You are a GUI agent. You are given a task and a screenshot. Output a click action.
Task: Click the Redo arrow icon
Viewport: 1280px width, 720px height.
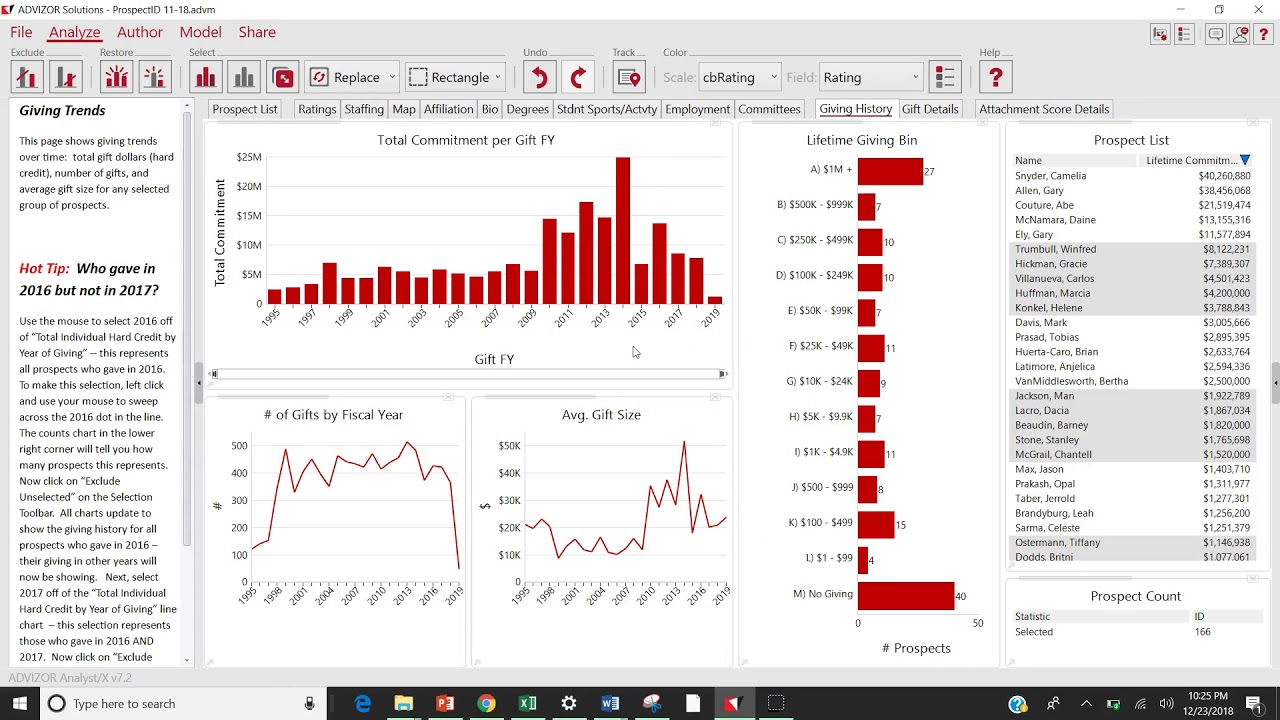578,77
